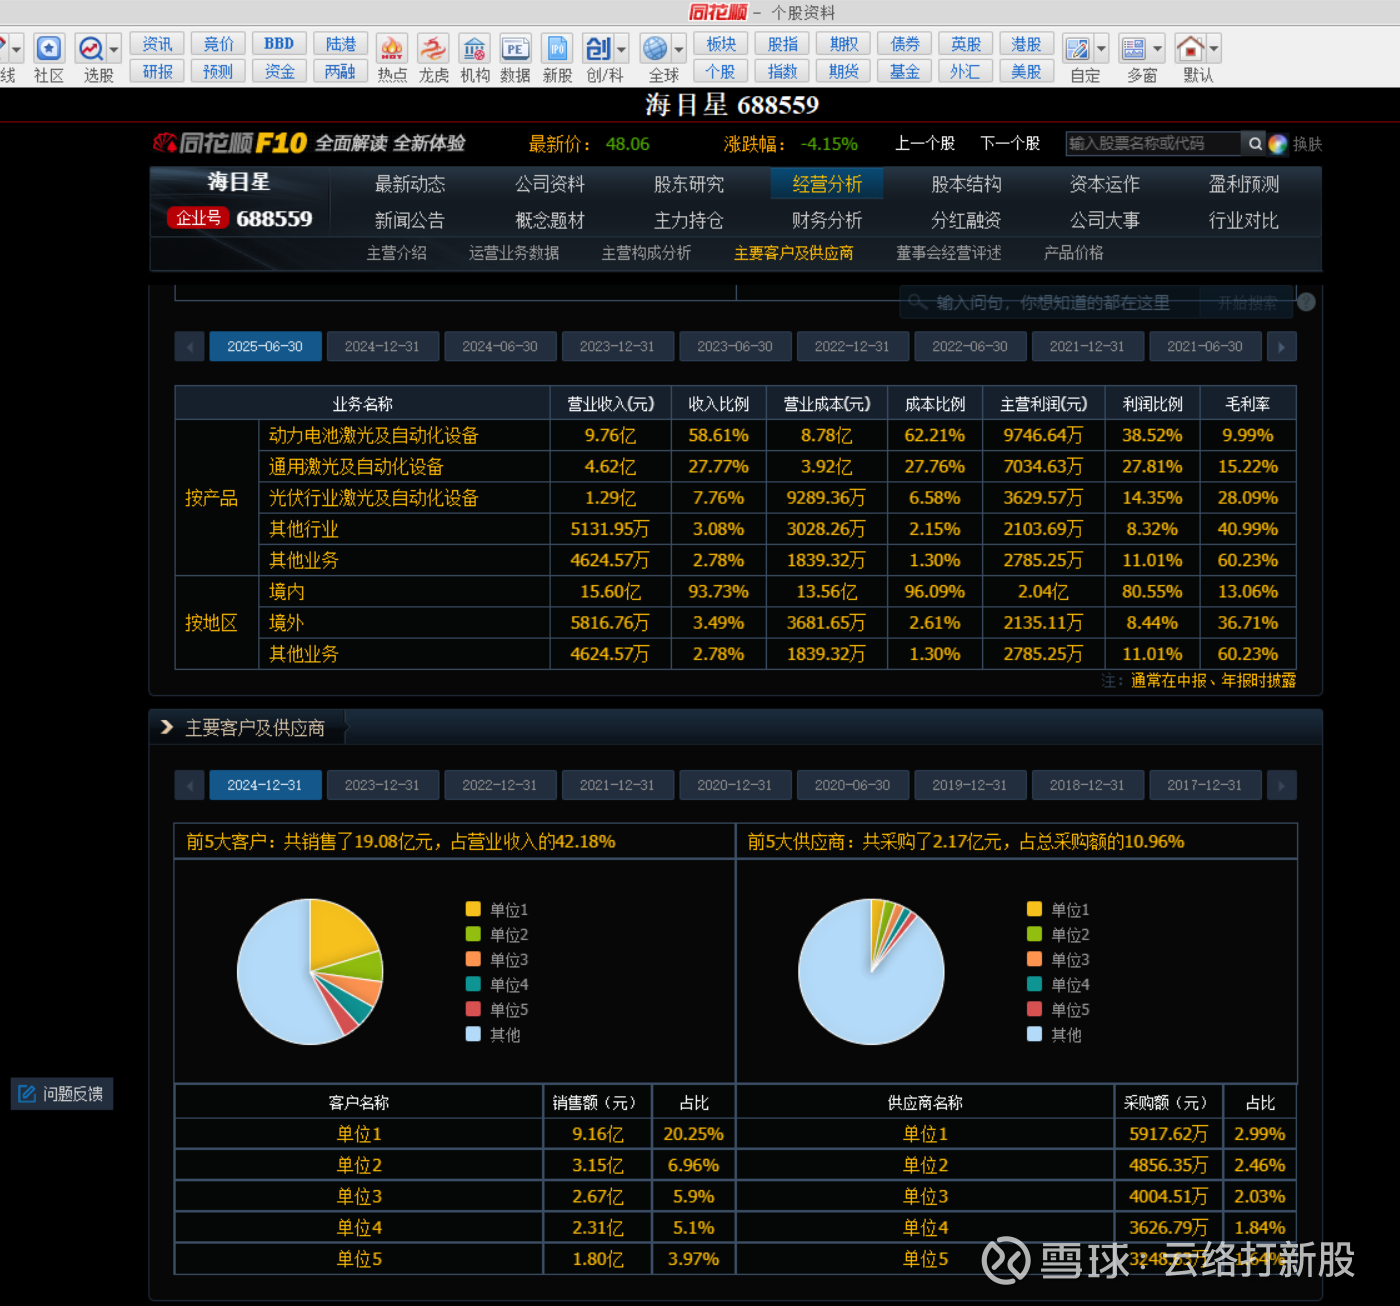Click the 研报 research reports button
The height and width of the screenshot is (1306, 1400).
click(x=157, y=72)
